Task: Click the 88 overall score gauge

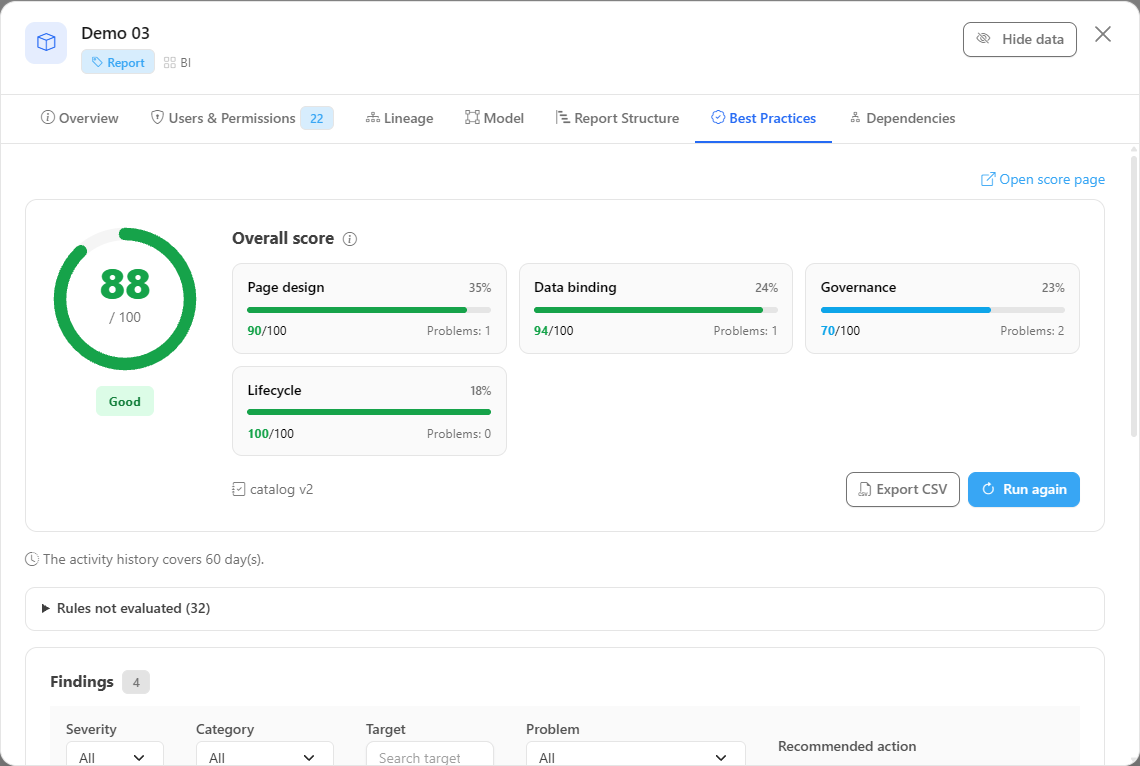Action: point(125,299)
